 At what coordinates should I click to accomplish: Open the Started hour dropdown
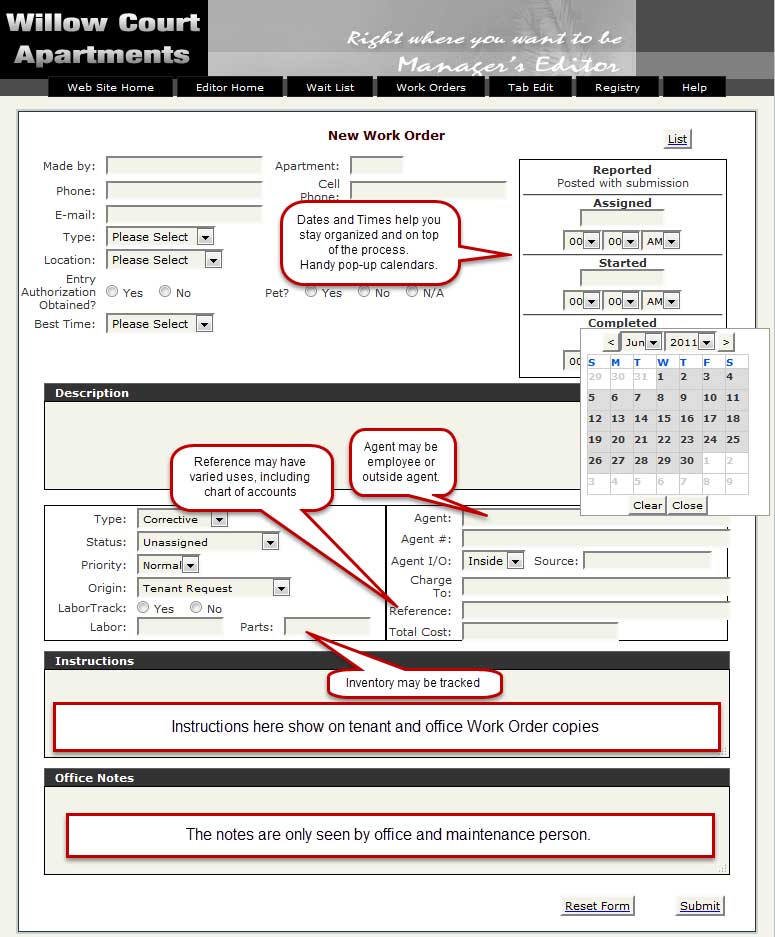pos(582,301)
